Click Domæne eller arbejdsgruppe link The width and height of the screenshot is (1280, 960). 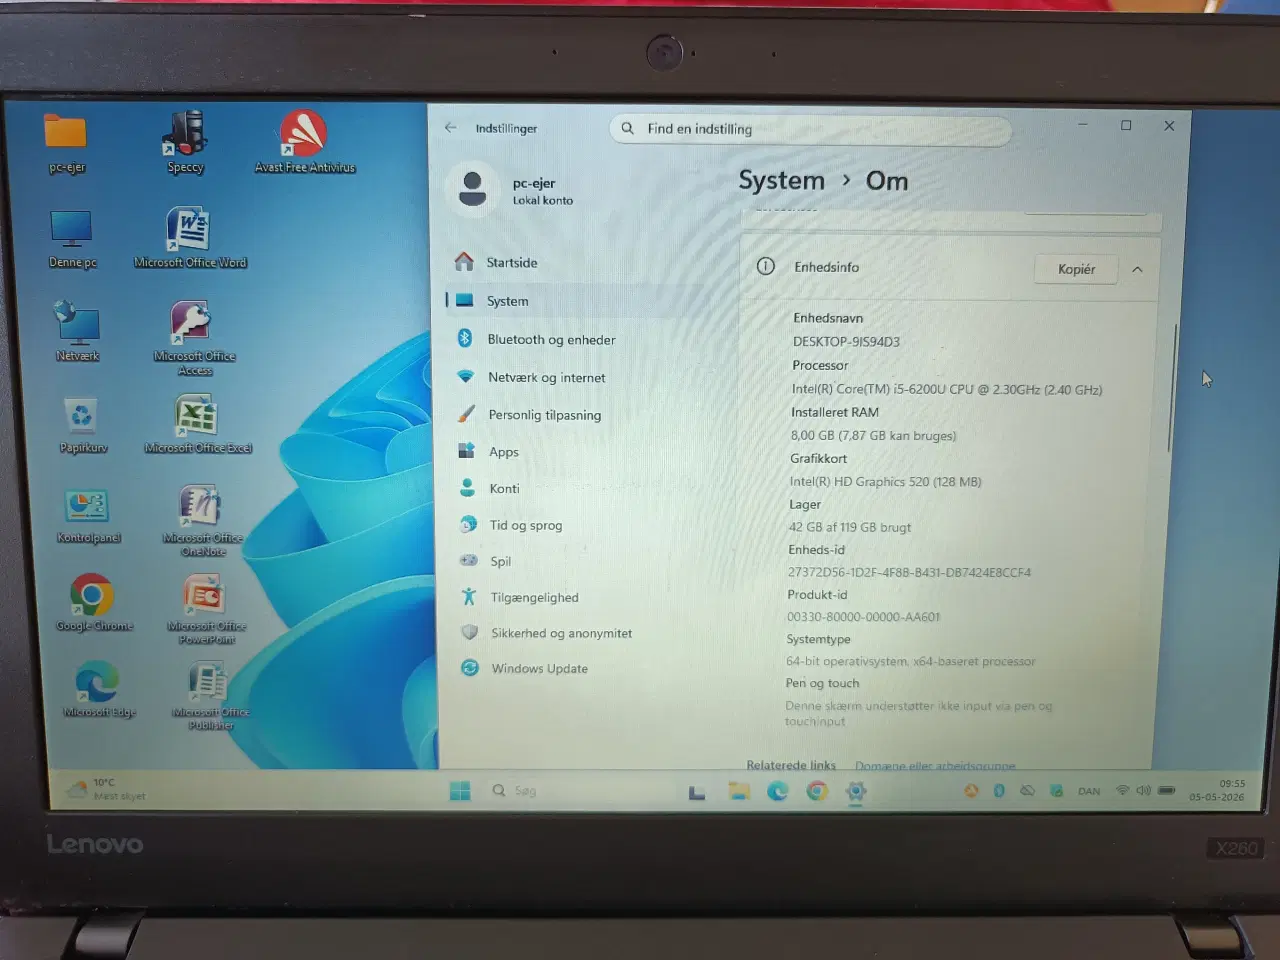pyautogui.click(x=935, y=766)
